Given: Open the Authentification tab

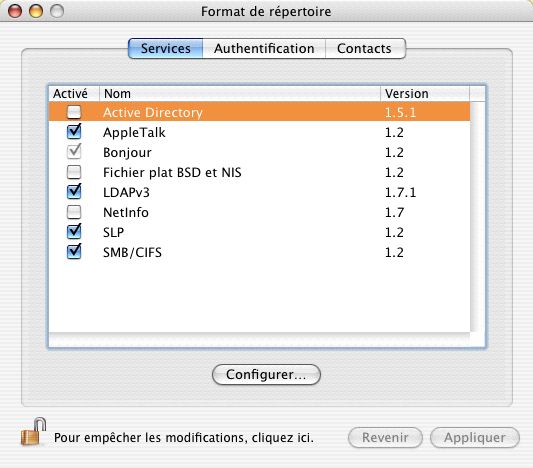Looking at the screenshot, I should pyautogui.click(x=264, y=48).
